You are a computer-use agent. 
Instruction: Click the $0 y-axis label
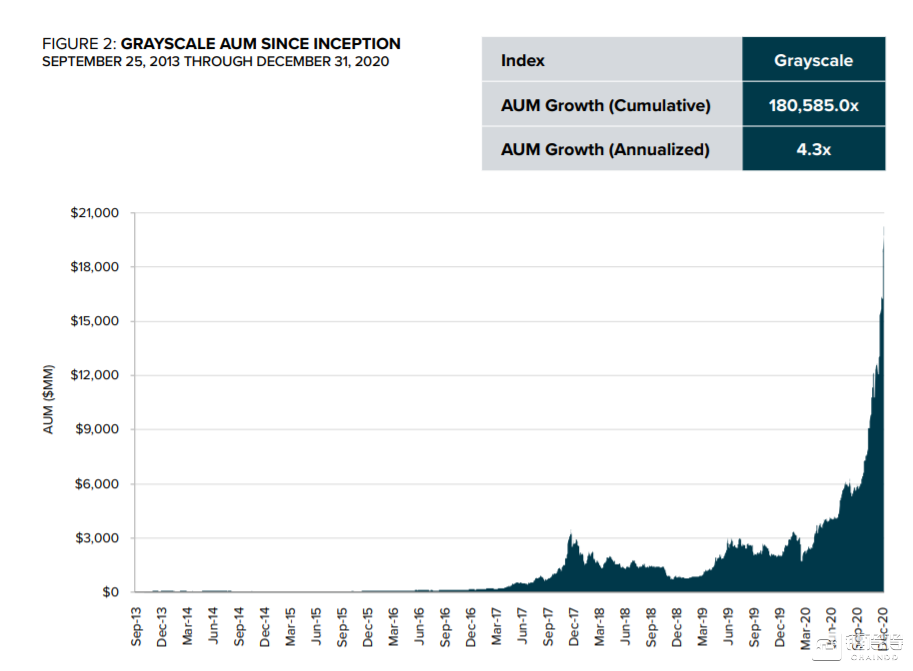coord(109,592)
